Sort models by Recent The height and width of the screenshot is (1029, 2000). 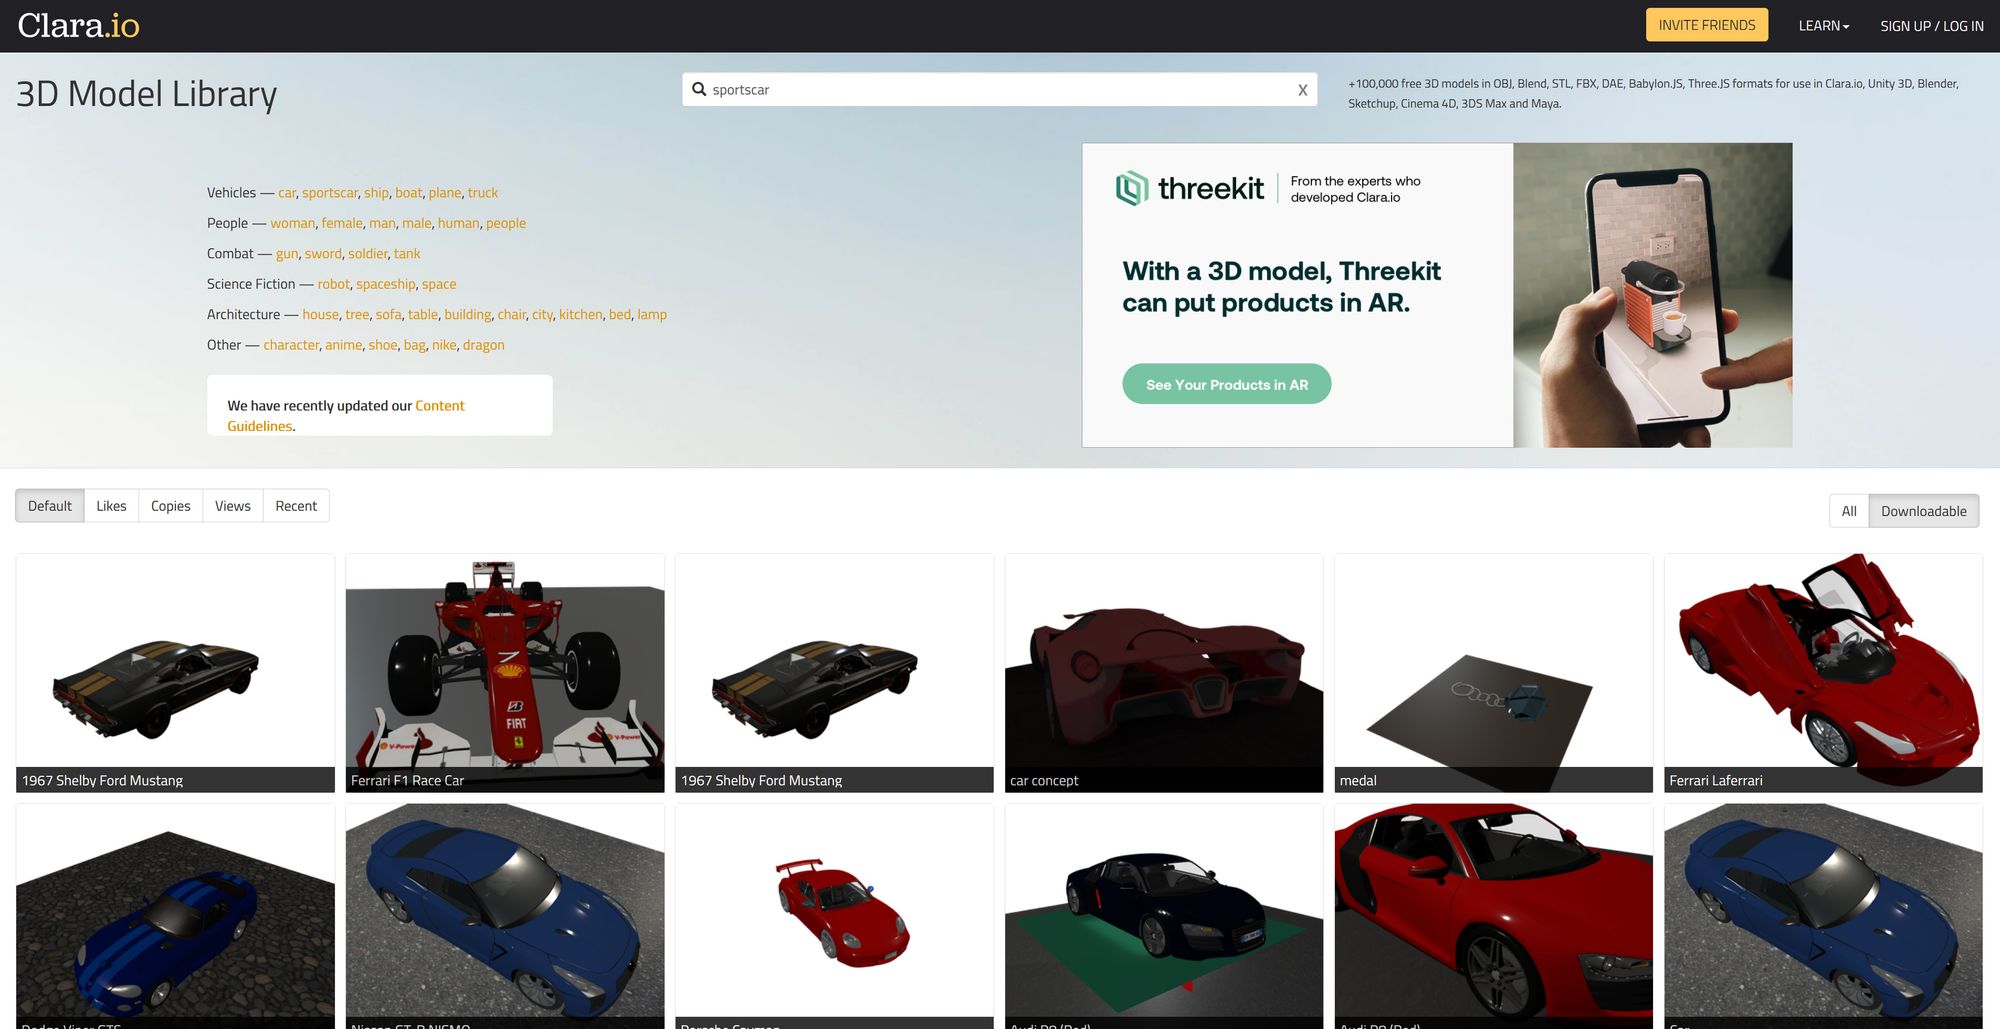pyautogui.click(x=296, y=506)
